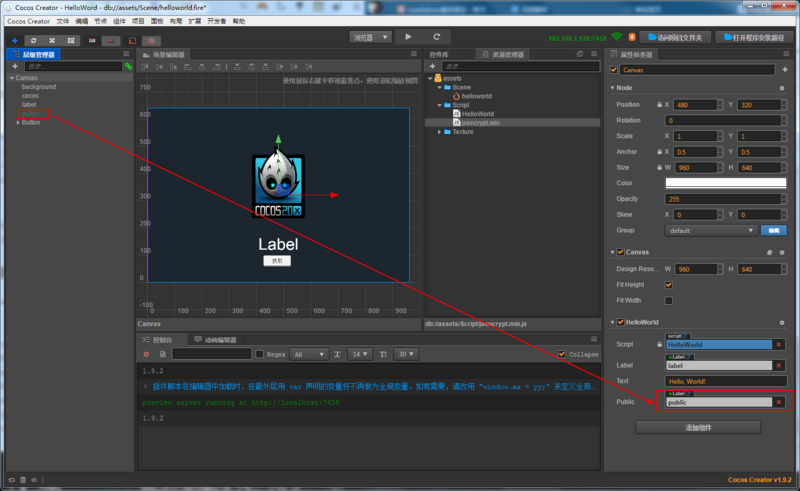The height and width of the screenshot is (491, 800).
Task: Click the blue button beside Group dropdown
Action: coord(773,231)
